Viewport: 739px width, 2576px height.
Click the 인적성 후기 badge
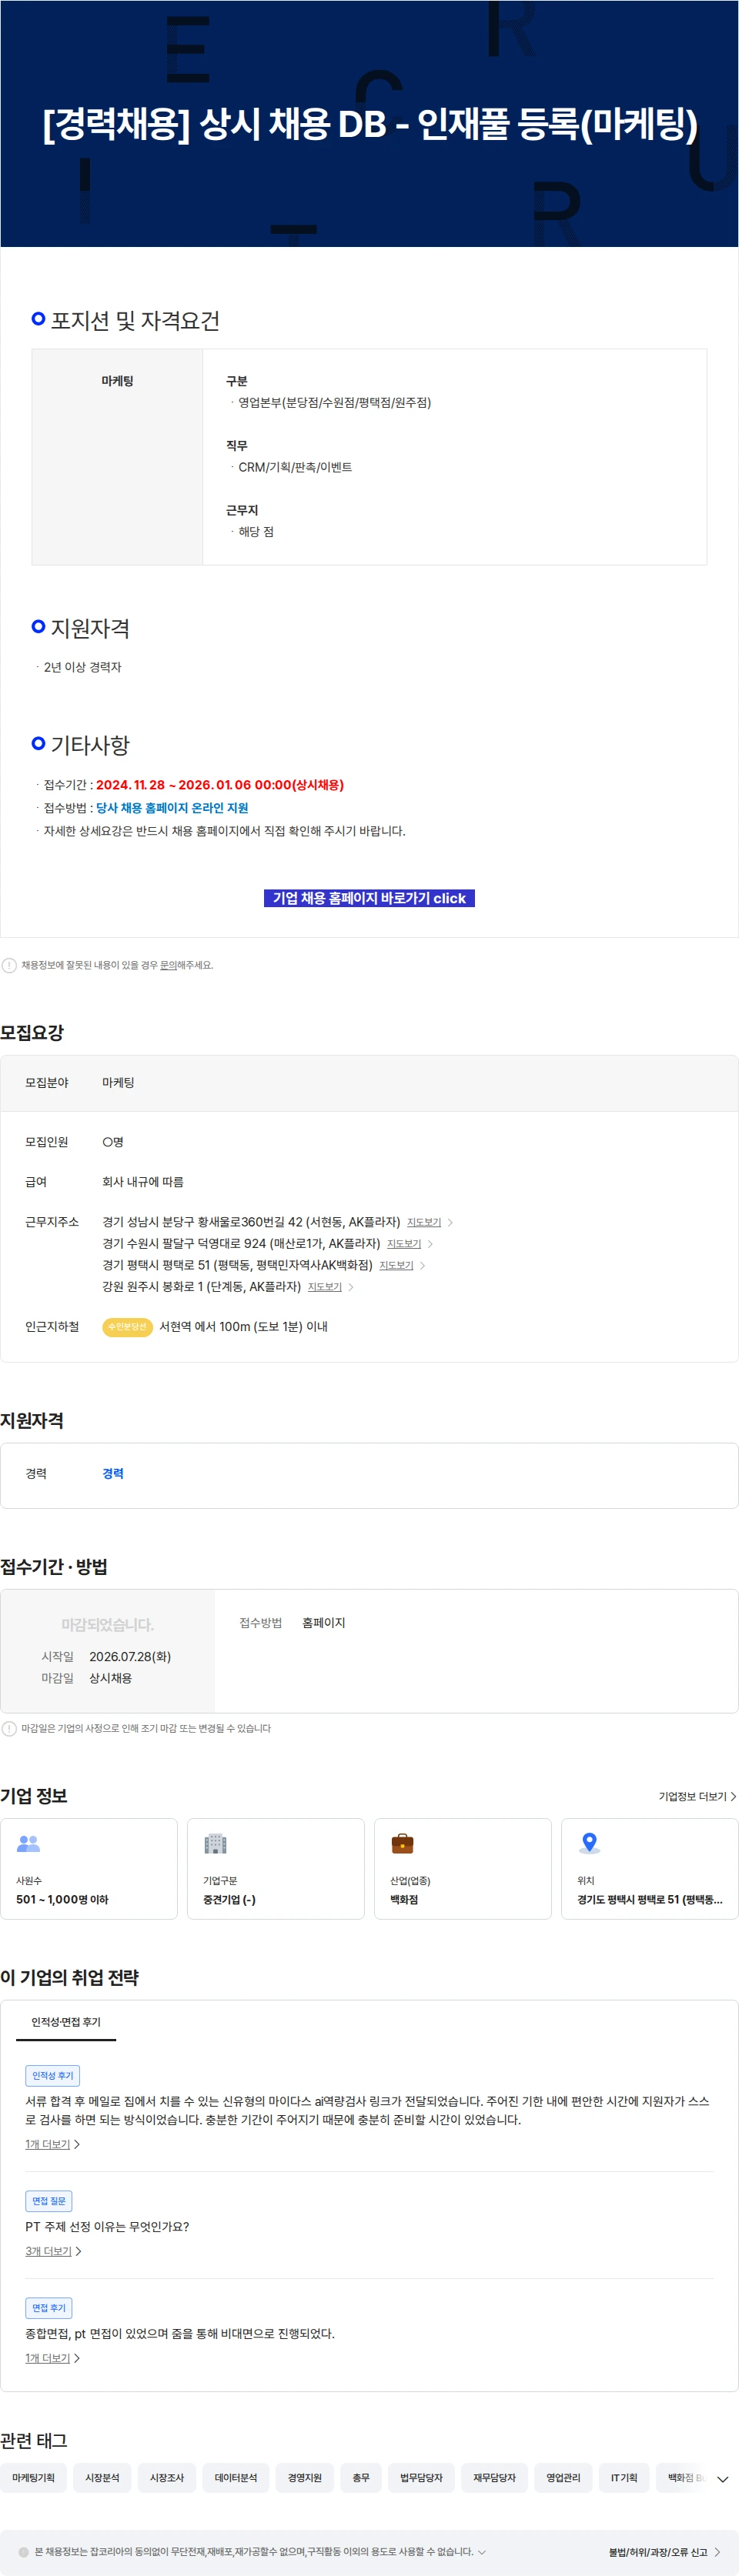click(52, 2075)
